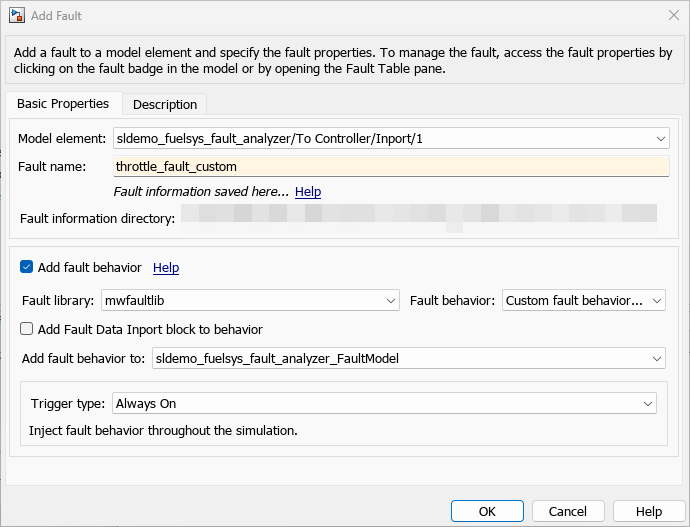Click the Model element dropdown arrow
The width and height of the screenshot is (690, 527).
[x=661, y=138]
